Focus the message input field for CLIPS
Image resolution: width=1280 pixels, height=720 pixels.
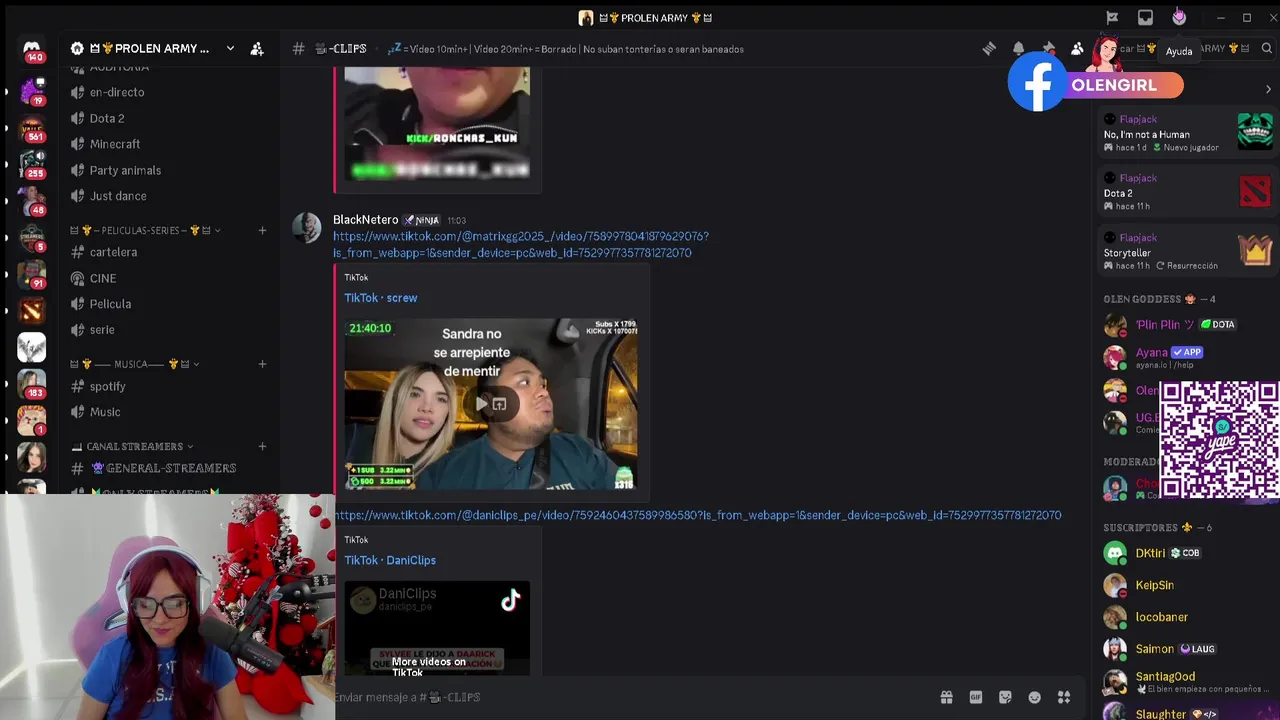pyautogui.click(x=630, y=697)
